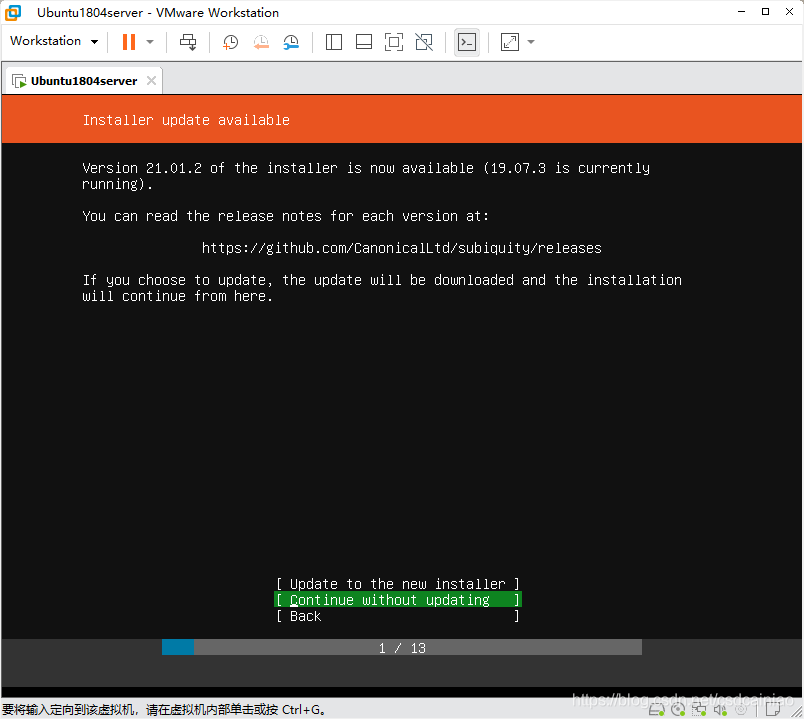Viewport: 804px width, 719px height.
Task: Click the sound card status icon
Action: tap(720, 710)
